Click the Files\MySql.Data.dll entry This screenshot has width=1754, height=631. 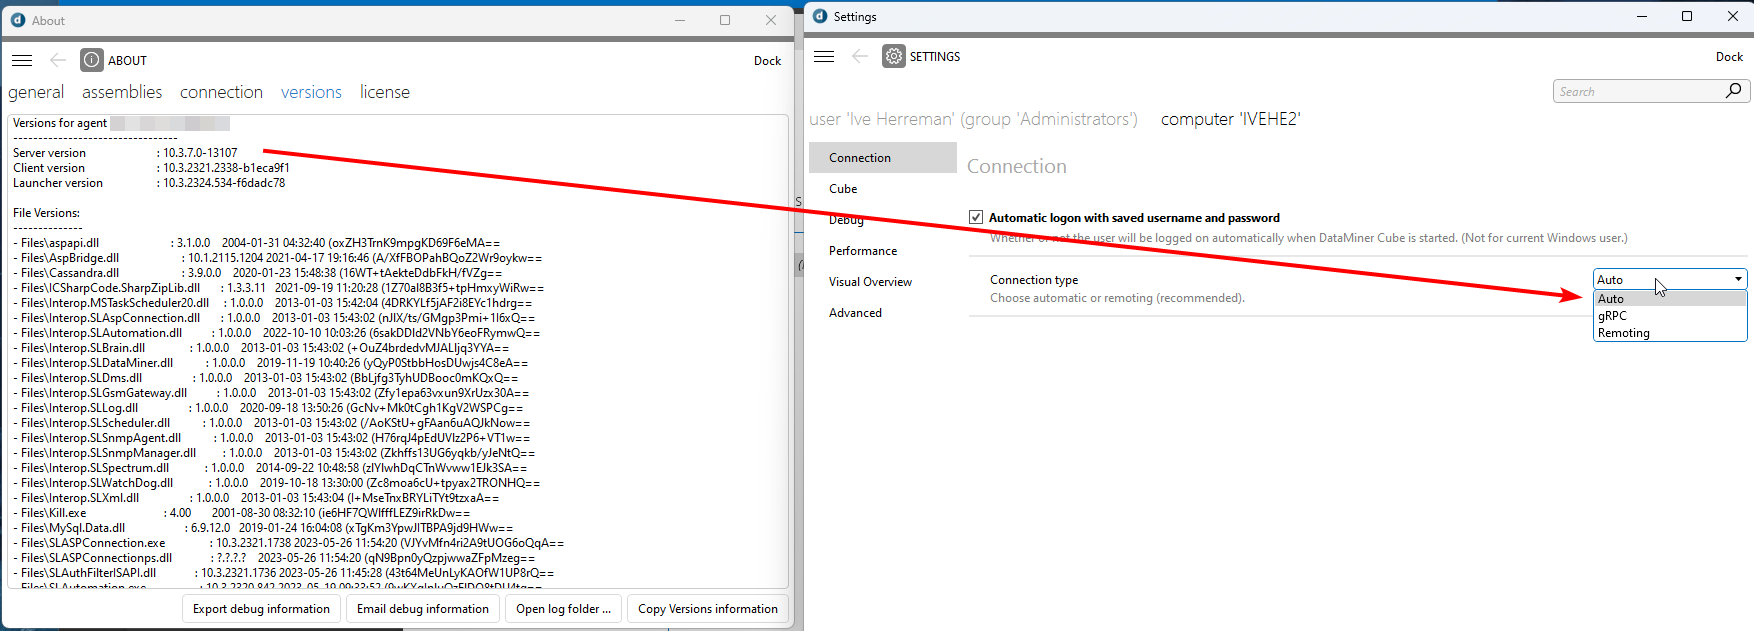pos(263,528)
